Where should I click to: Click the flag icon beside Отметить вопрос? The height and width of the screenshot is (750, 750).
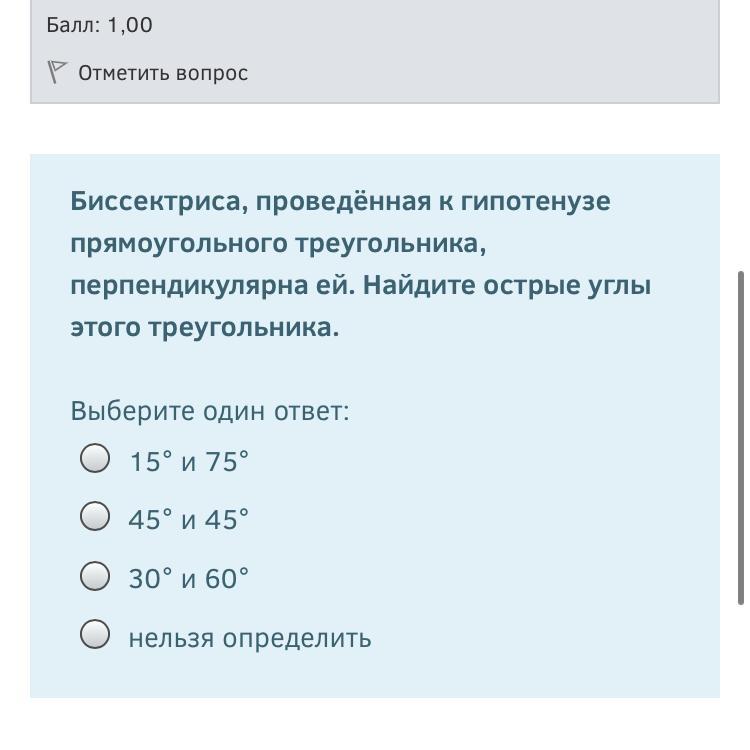57,72
